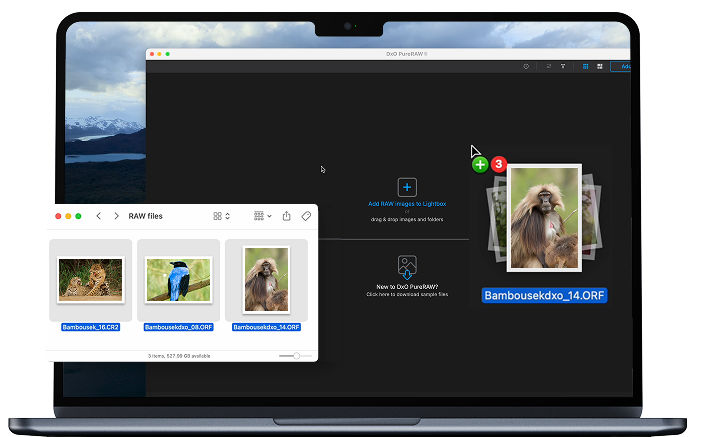
Task: Expand Finder group-by options dropdown
Action: coord(262,216)
